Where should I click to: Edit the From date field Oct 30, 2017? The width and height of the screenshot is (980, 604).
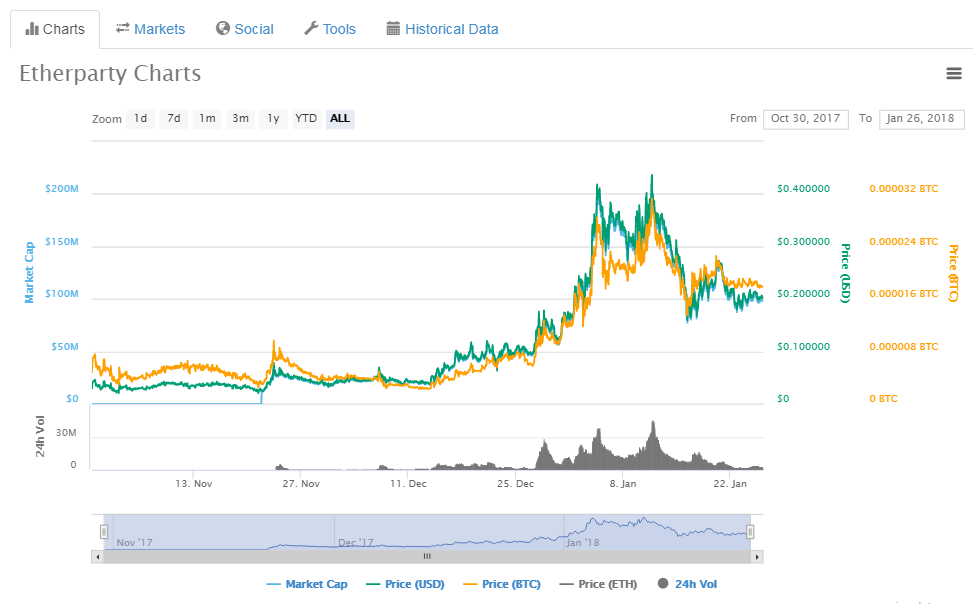pos(806,119)
